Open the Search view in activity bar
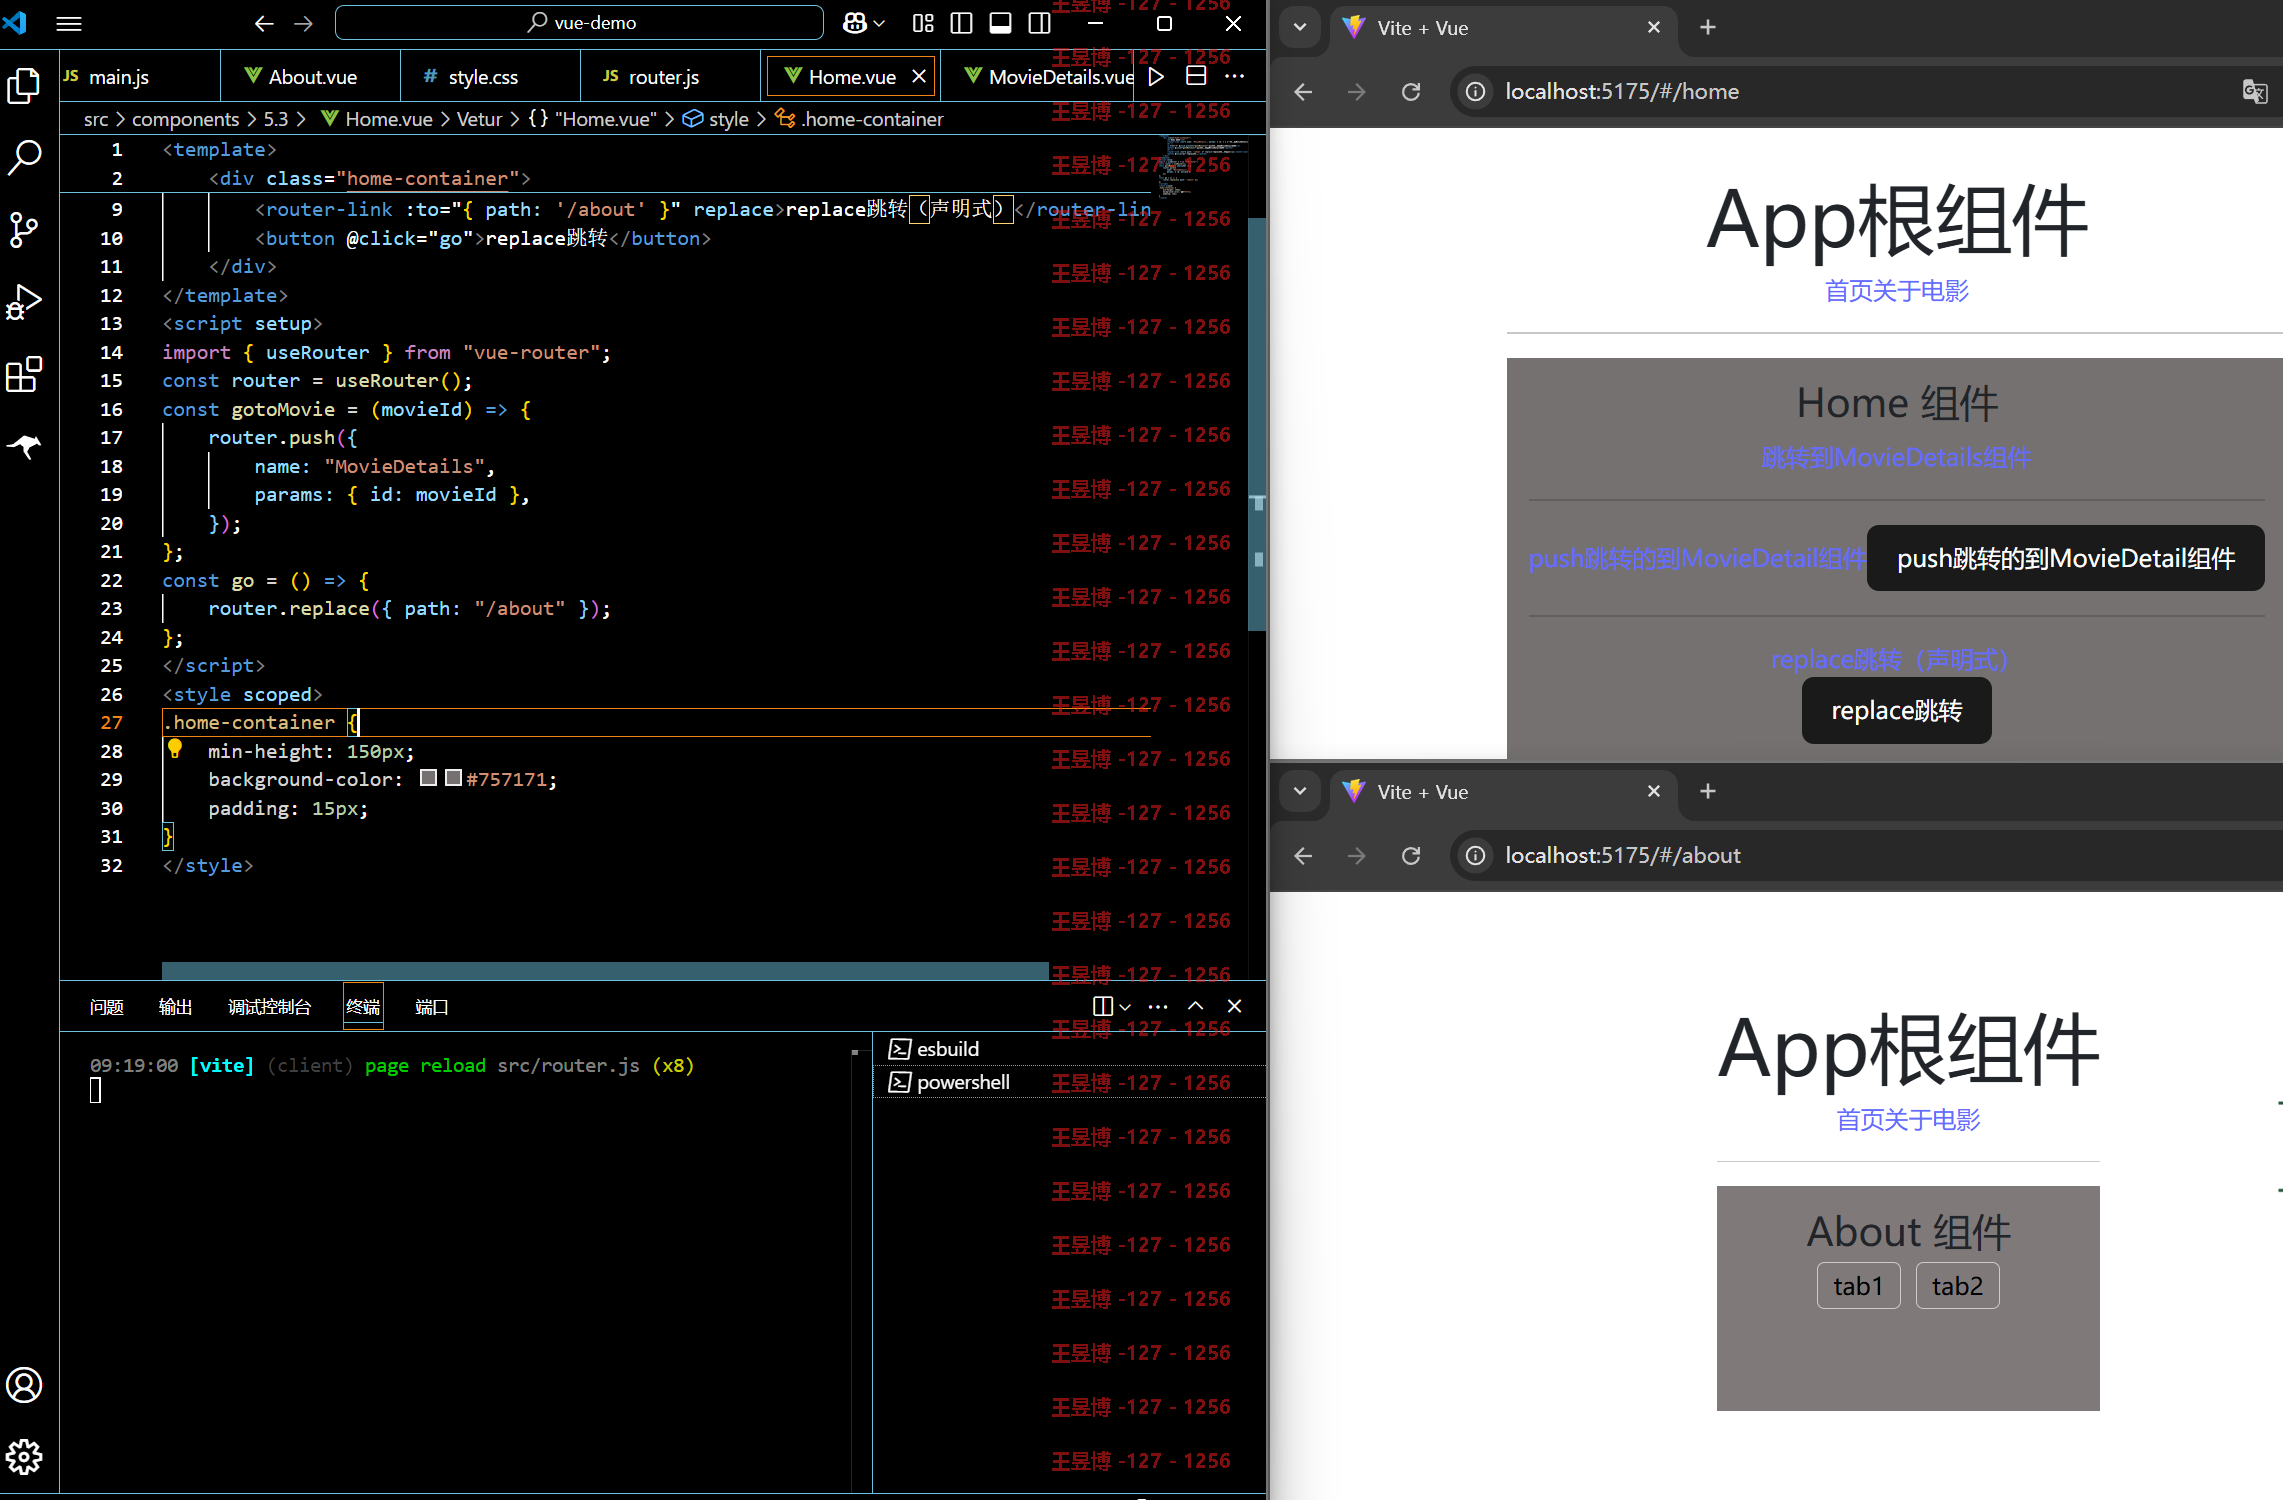Screen dimensions: 2283x1500 (24, 157)
